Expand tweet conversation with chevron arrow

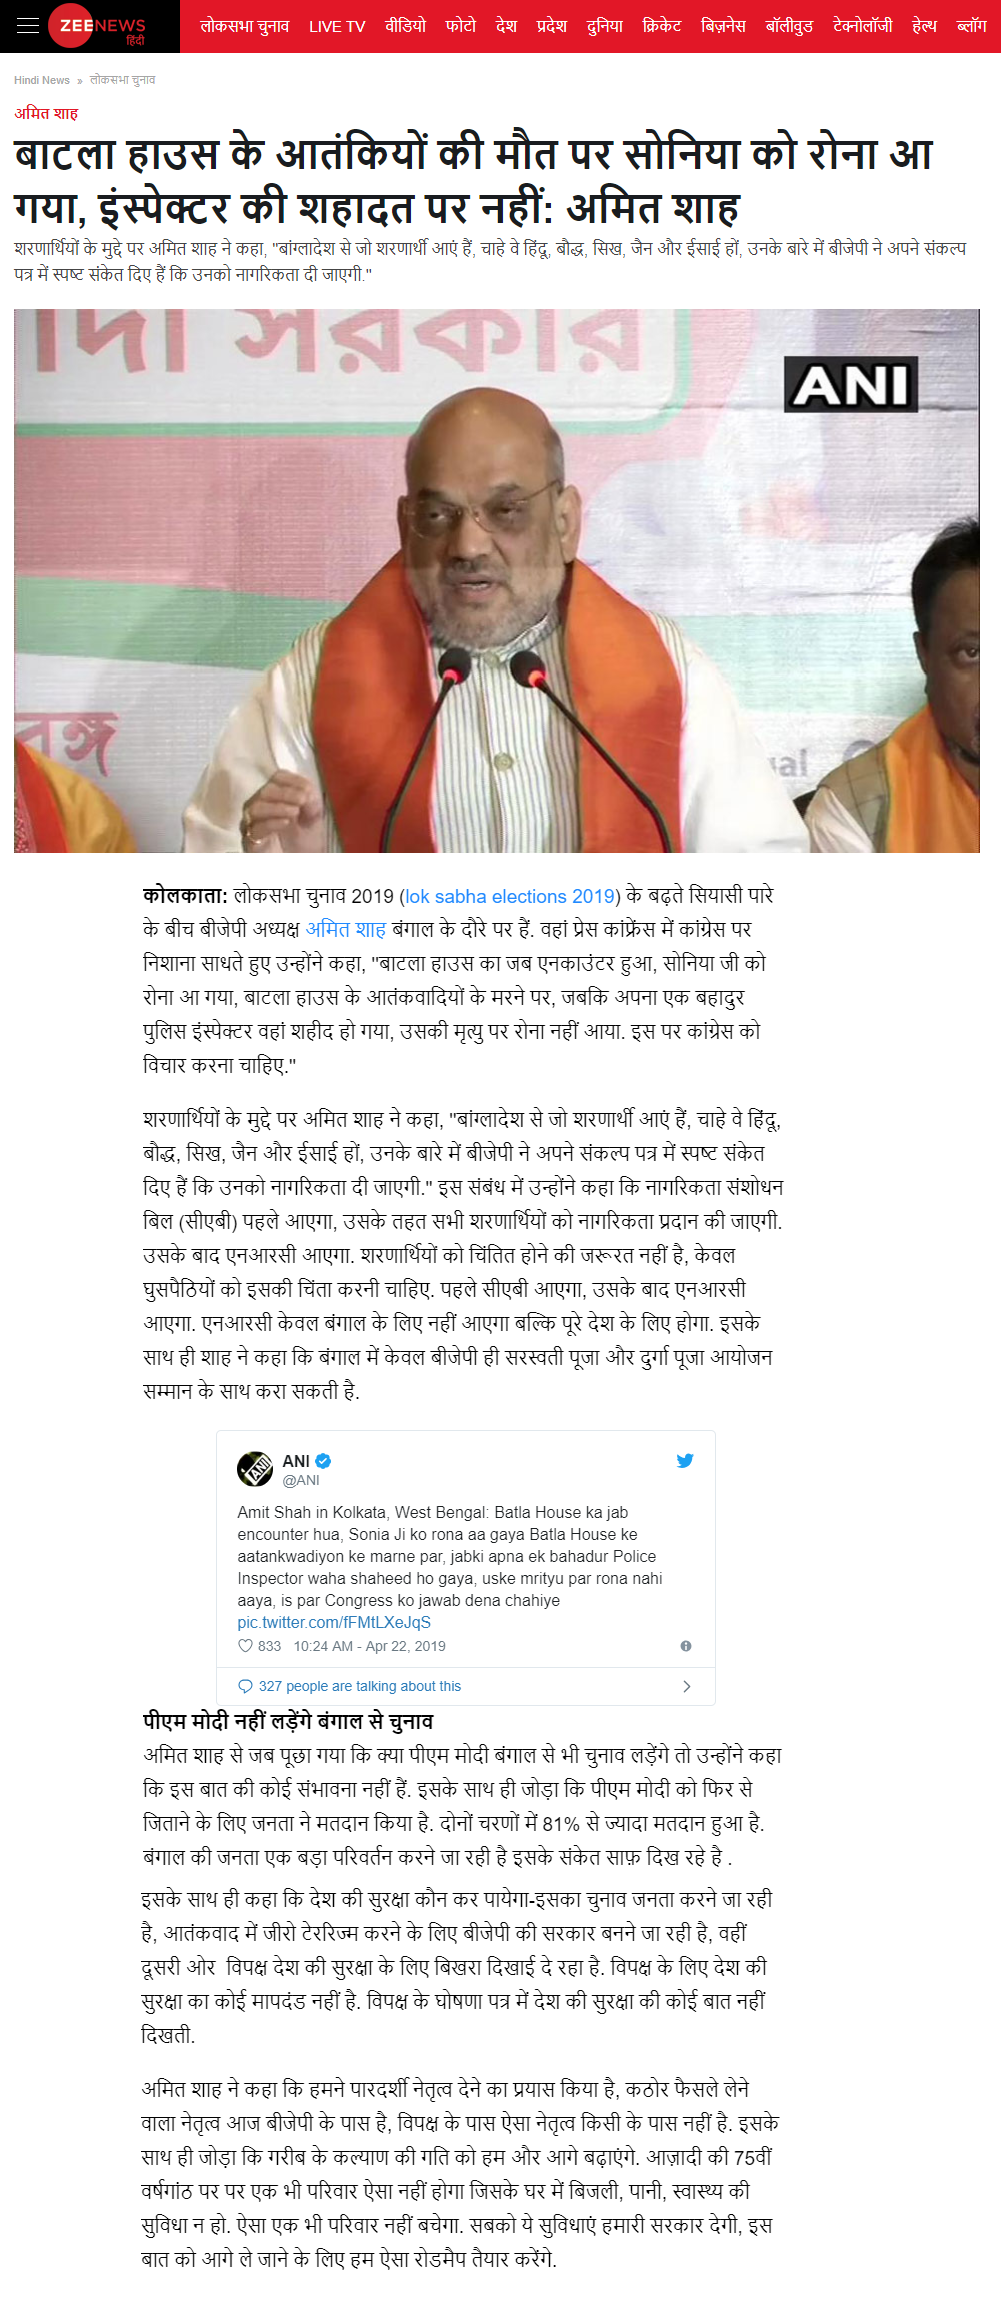coord(687,1686)
